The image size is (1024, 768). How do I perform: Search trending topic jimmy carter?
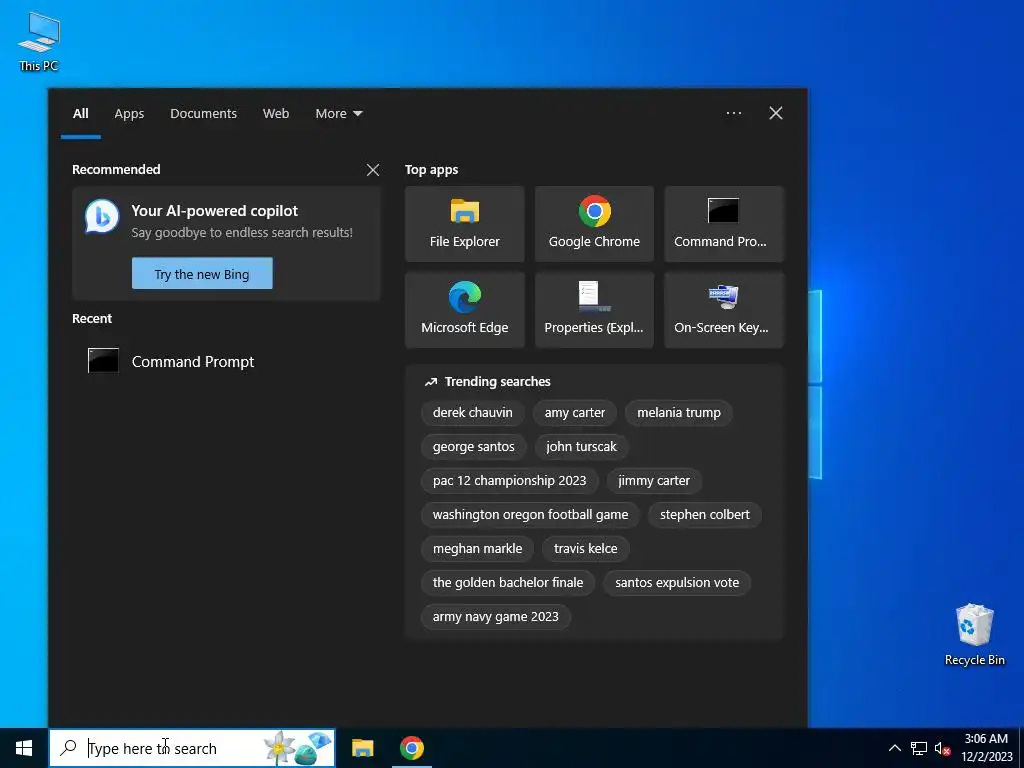(654, 481)
